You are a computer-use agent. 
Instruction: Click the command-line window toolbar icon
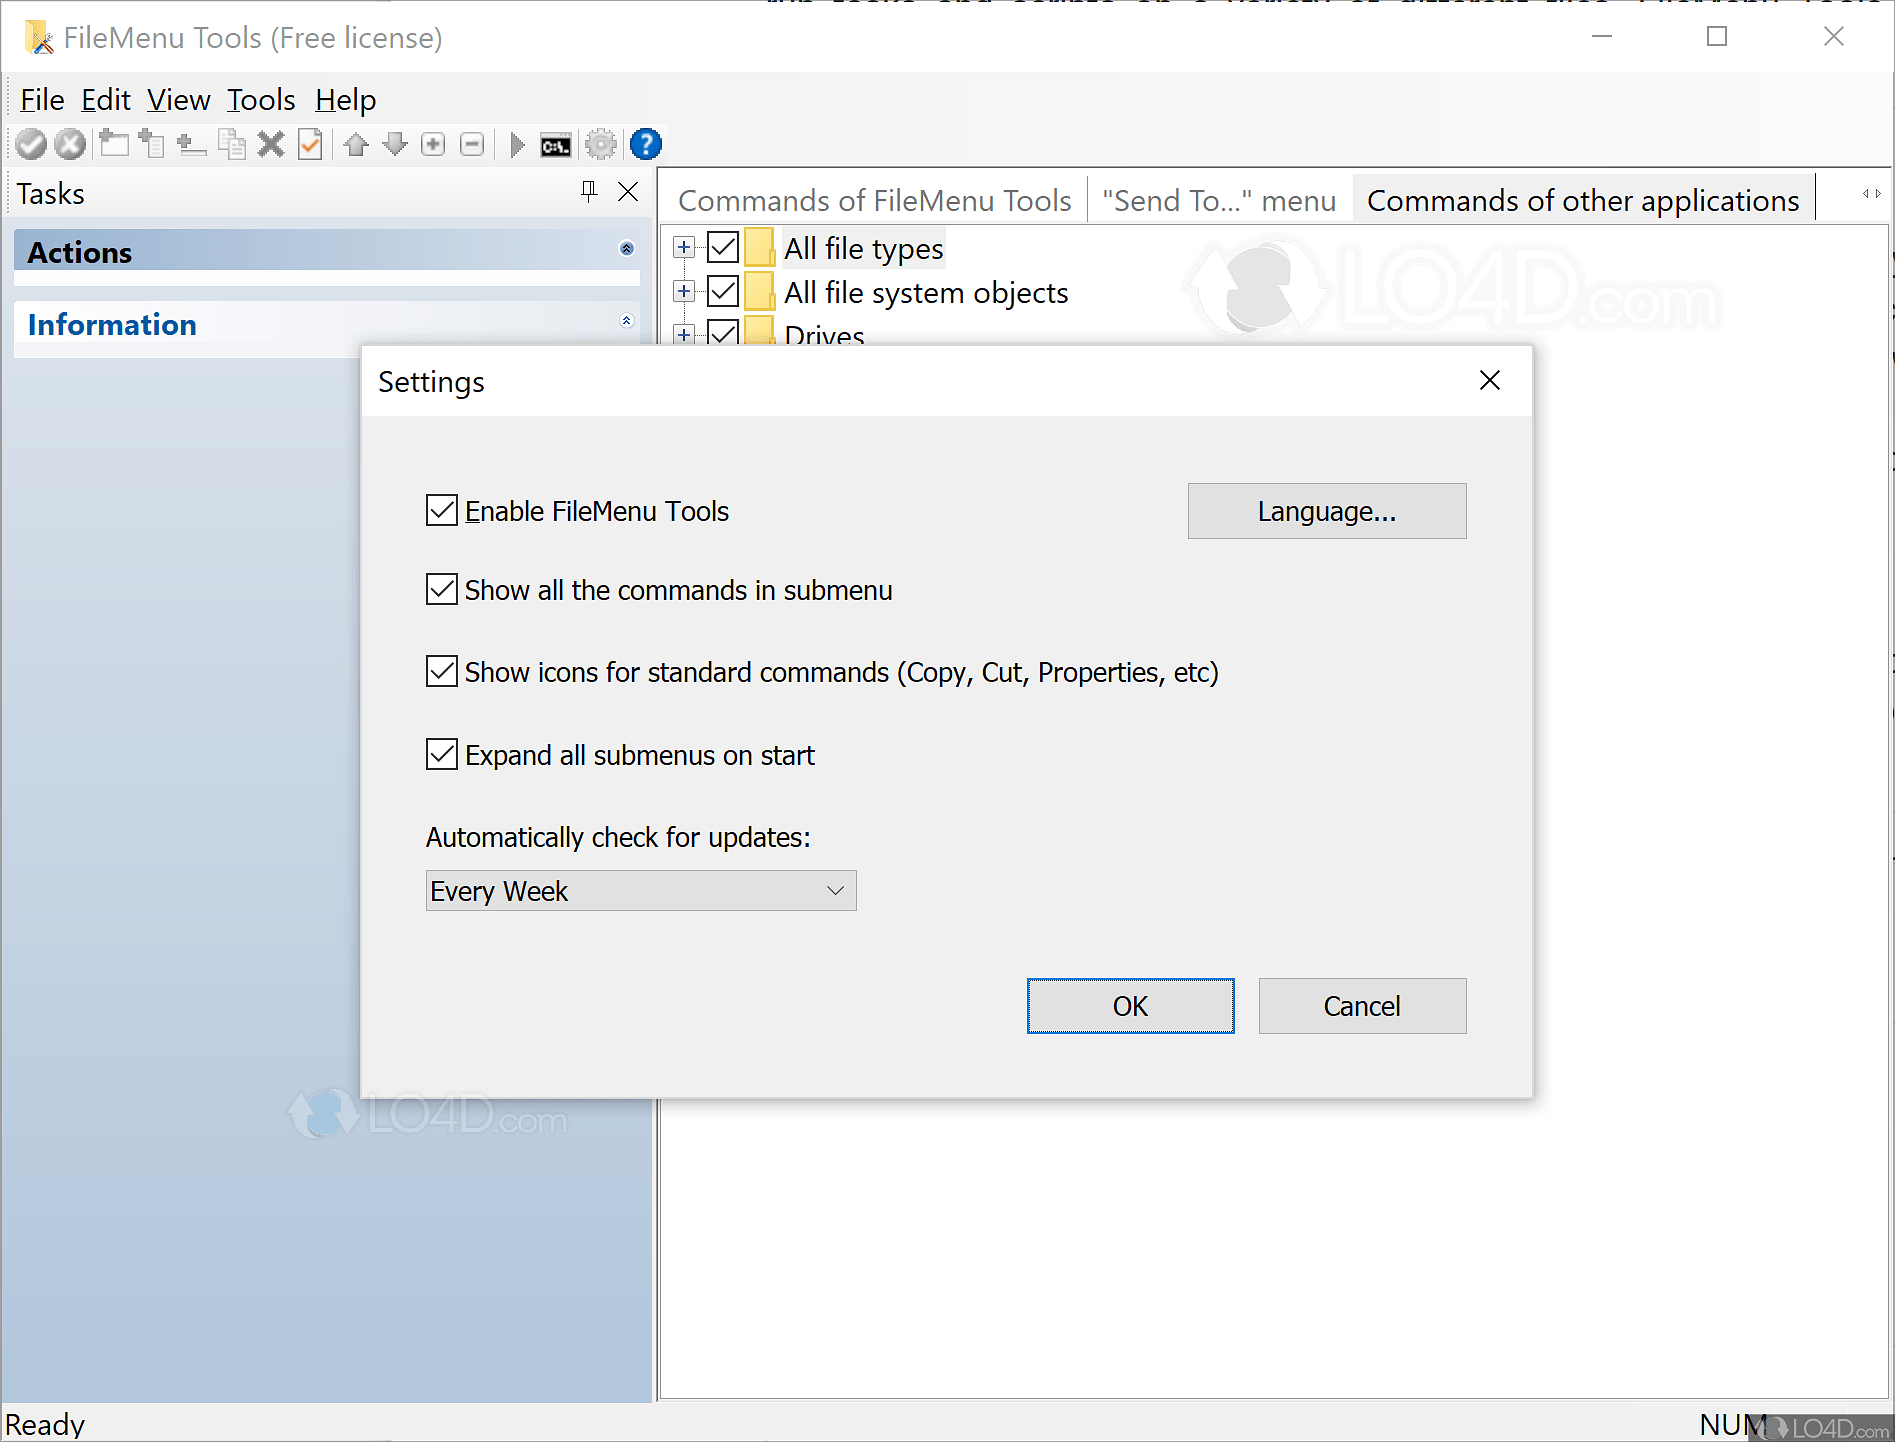556,144
